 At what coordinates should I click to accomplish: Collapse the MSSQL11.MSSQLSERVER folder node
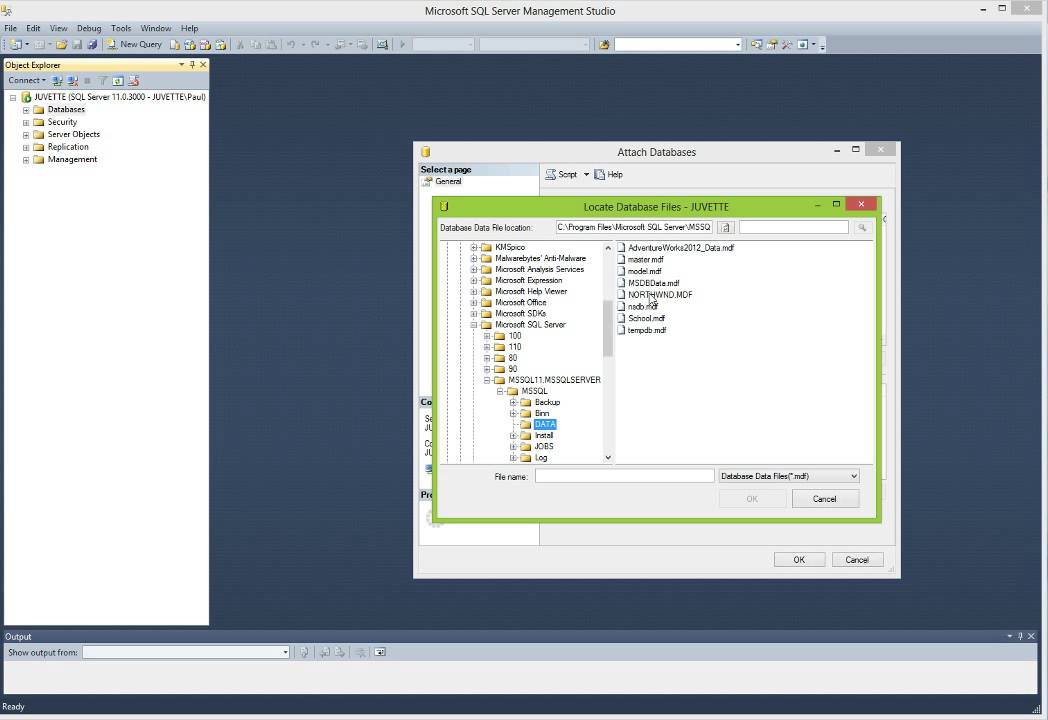(487, 380)
